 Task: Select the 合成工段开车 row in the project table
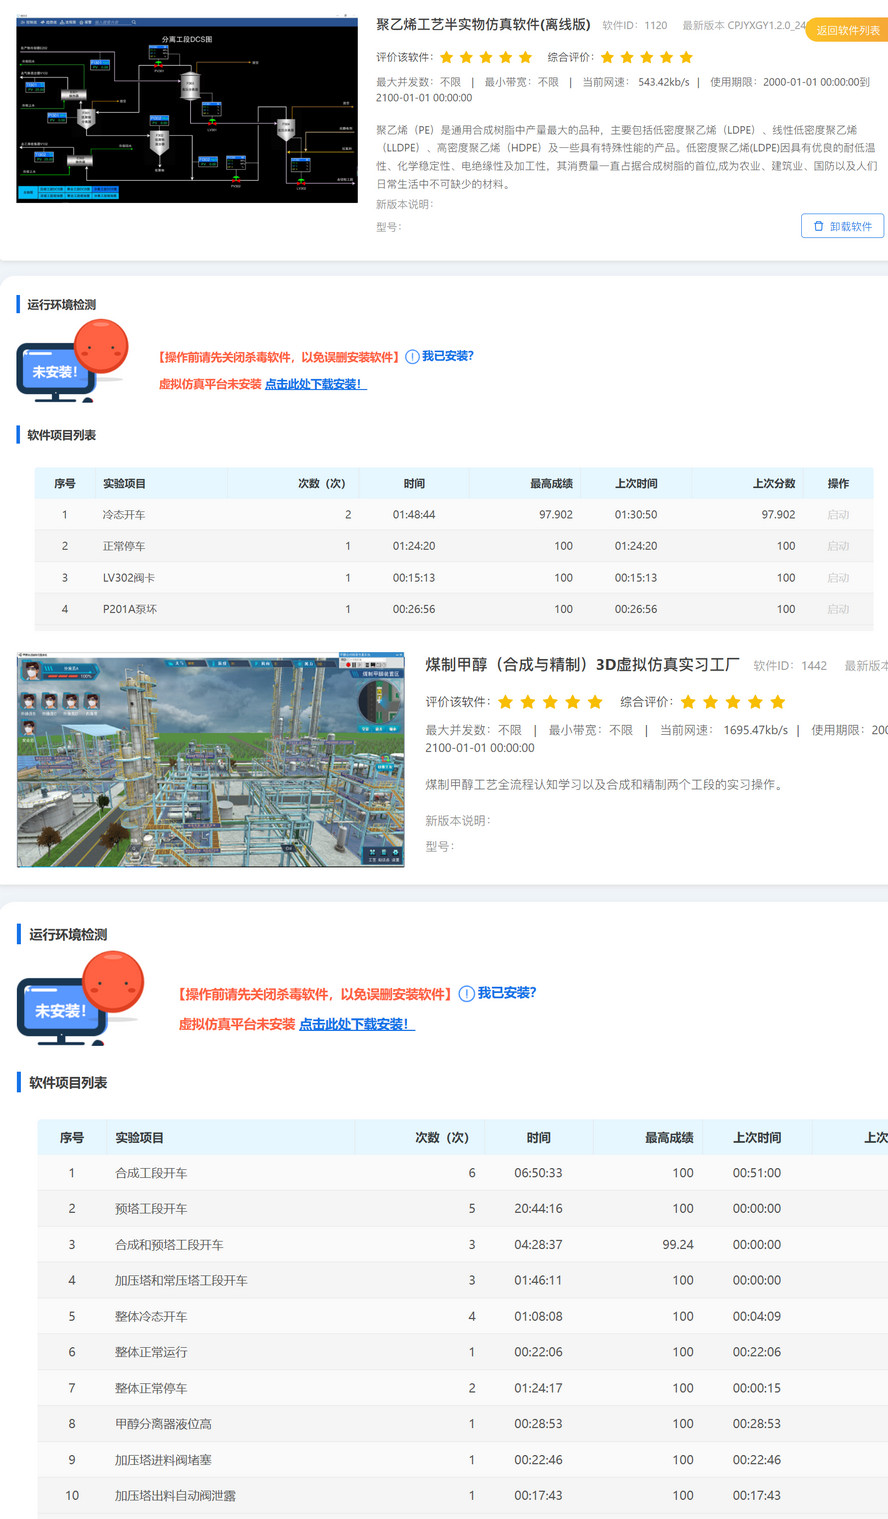tap(151, 1173)
